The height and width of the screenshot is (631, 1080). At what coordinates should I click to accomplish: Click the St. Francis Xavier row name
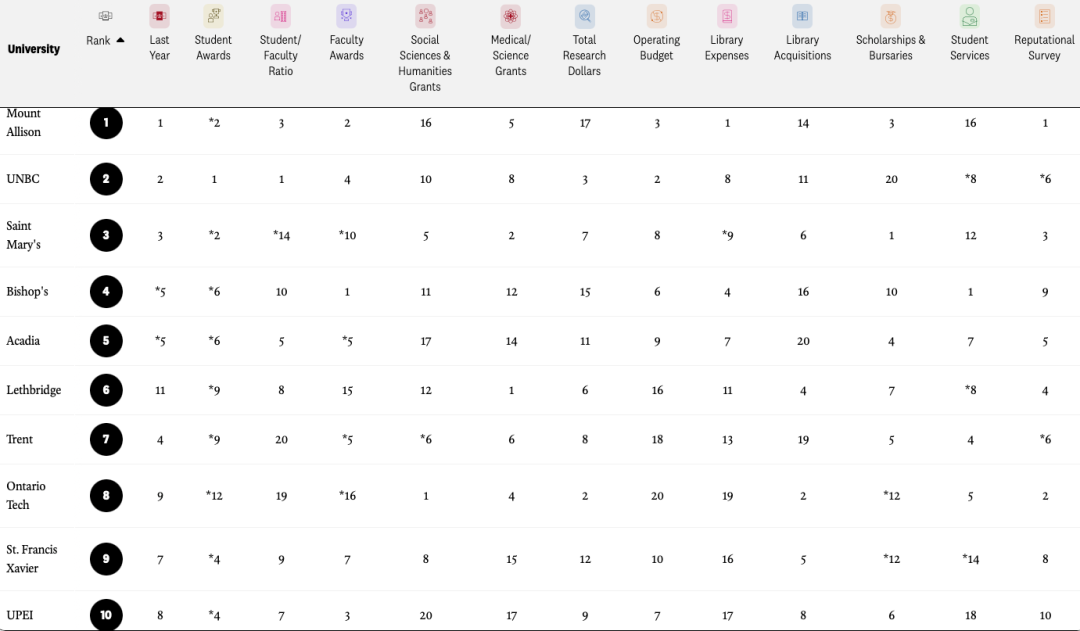[32, 559]
